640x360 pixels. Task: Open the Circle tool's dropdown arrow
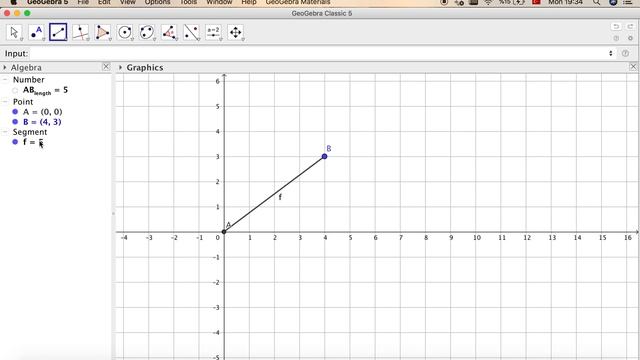132,40
